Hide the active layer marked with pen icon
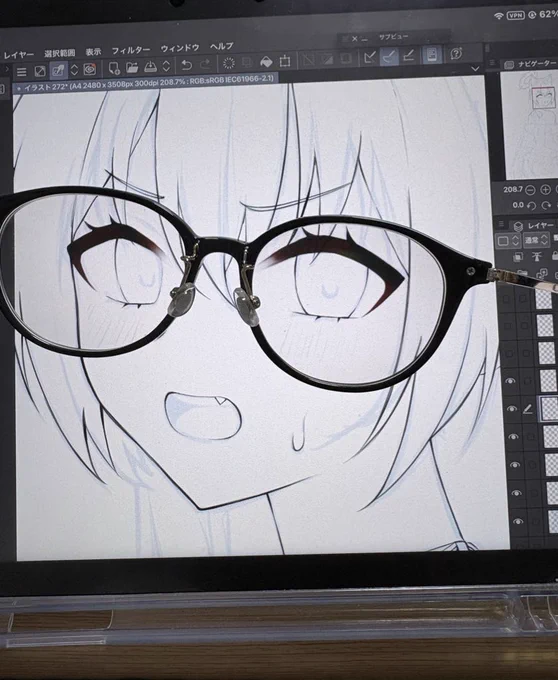The image size is (558, 680). 512,409
